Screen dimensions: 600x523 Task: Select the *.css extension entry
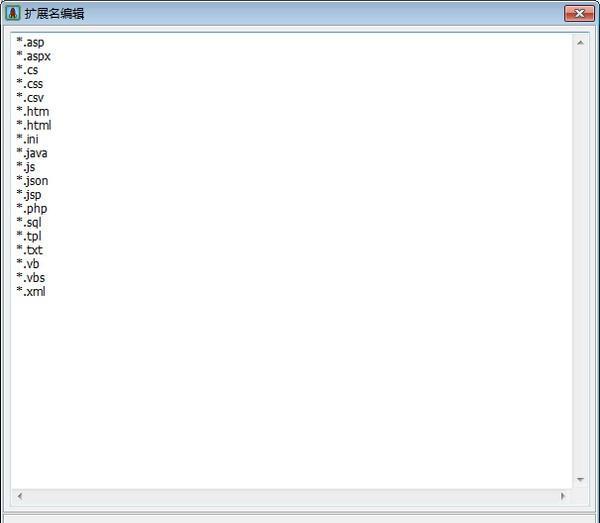click(x=29, y=83)
